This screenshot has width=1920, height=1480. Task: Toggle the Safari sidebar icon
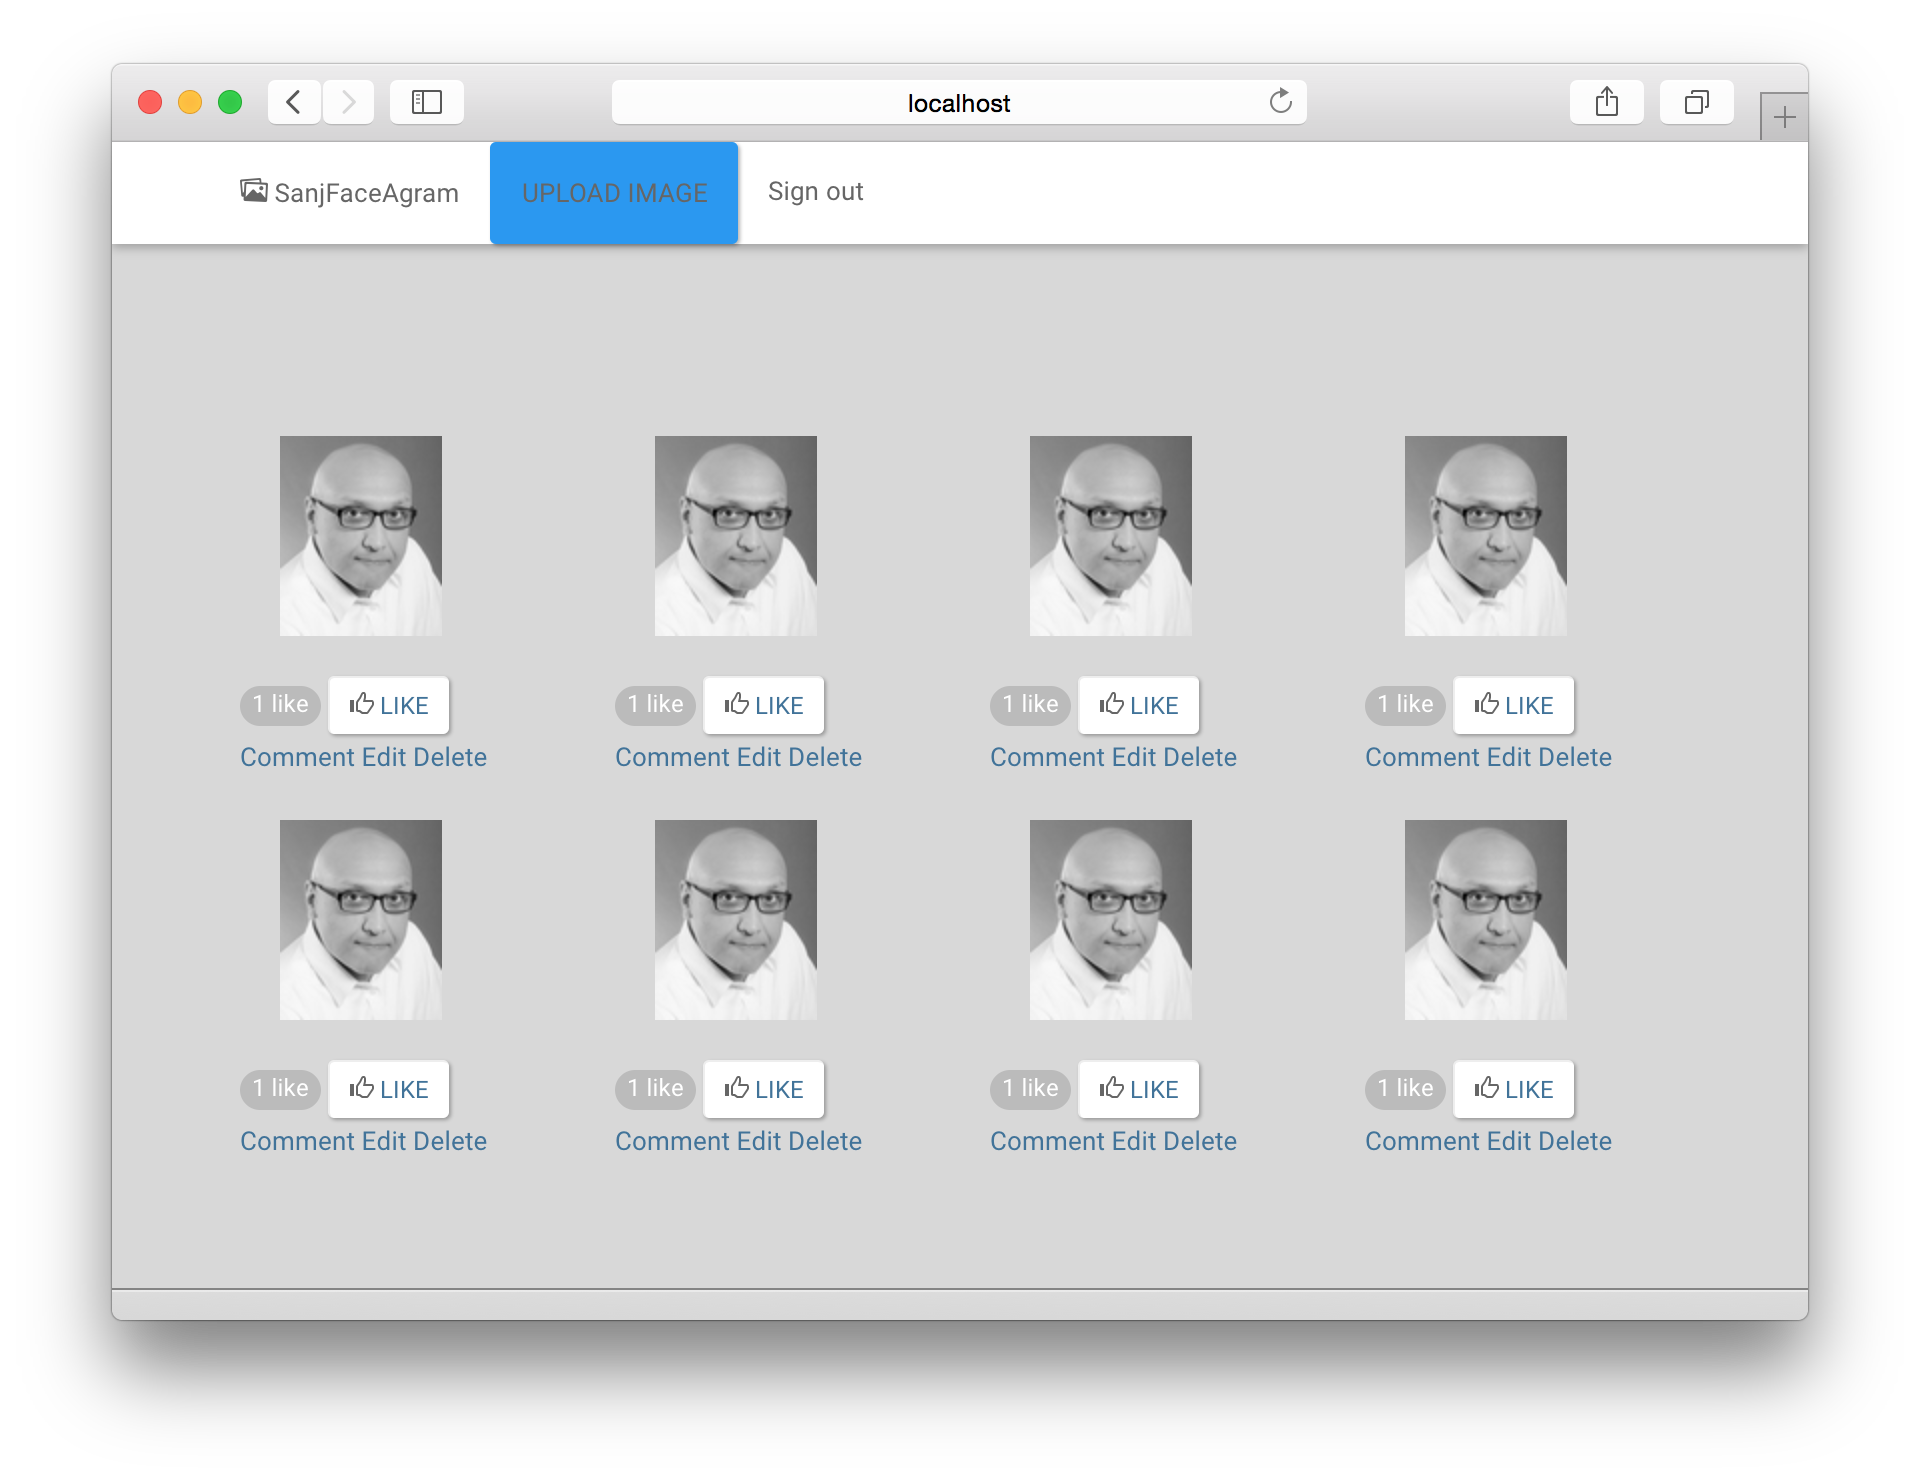pyautogui.click(x=427, y=102)
